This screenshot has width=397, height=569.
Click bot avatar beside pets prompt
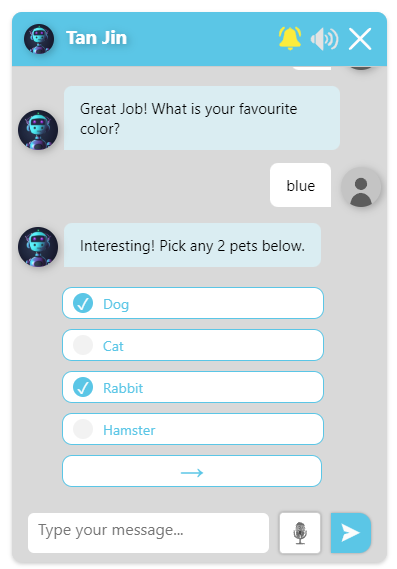[x=38, y=247]
